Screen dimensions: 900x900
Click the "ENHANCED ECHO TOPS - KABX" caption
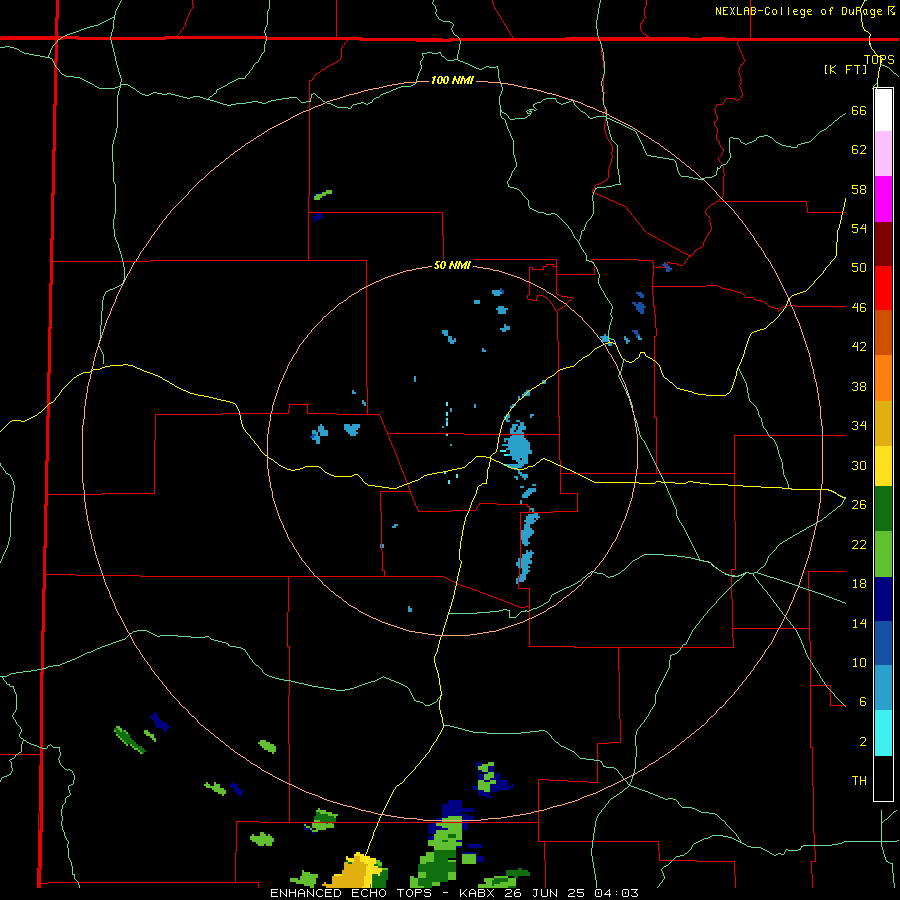coord(378,893)
